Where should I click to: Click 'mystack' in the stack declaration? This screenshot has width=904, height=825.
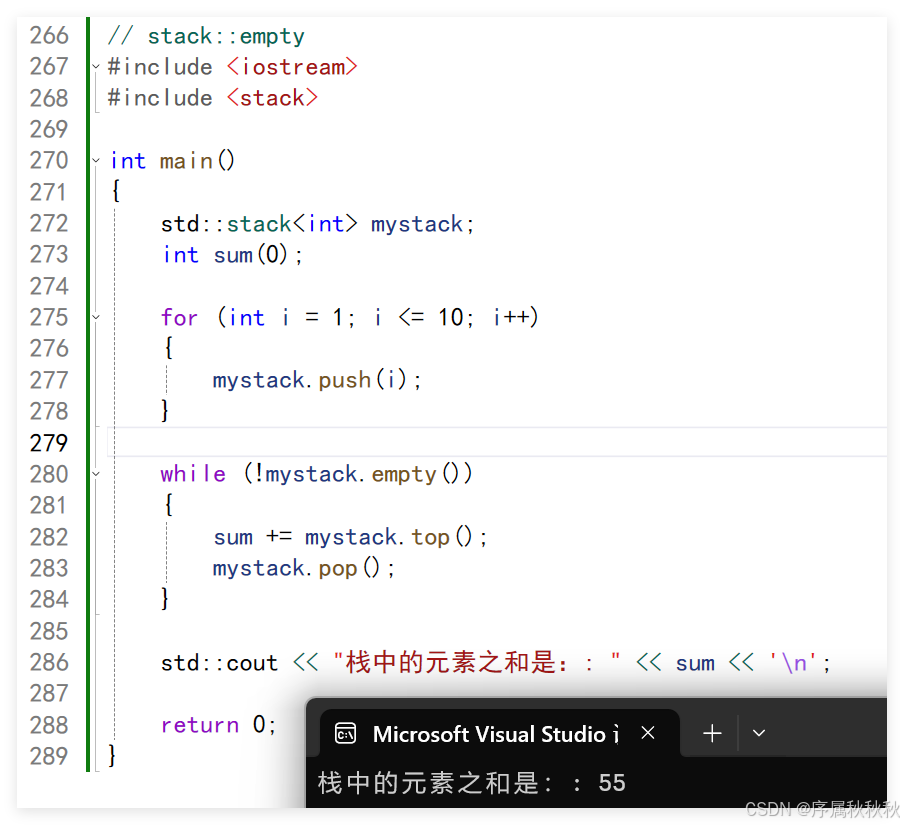tap(417, 224)
